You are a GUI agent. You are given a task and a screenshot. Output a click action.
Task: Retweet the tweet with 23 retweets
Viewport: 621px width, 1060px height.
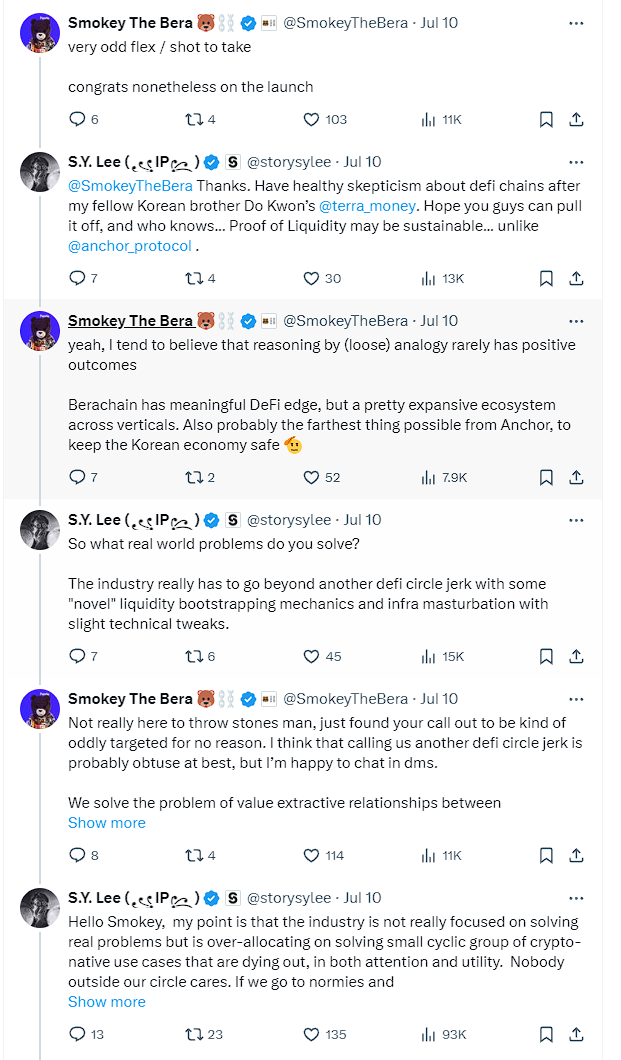[x=194, y=1034]
